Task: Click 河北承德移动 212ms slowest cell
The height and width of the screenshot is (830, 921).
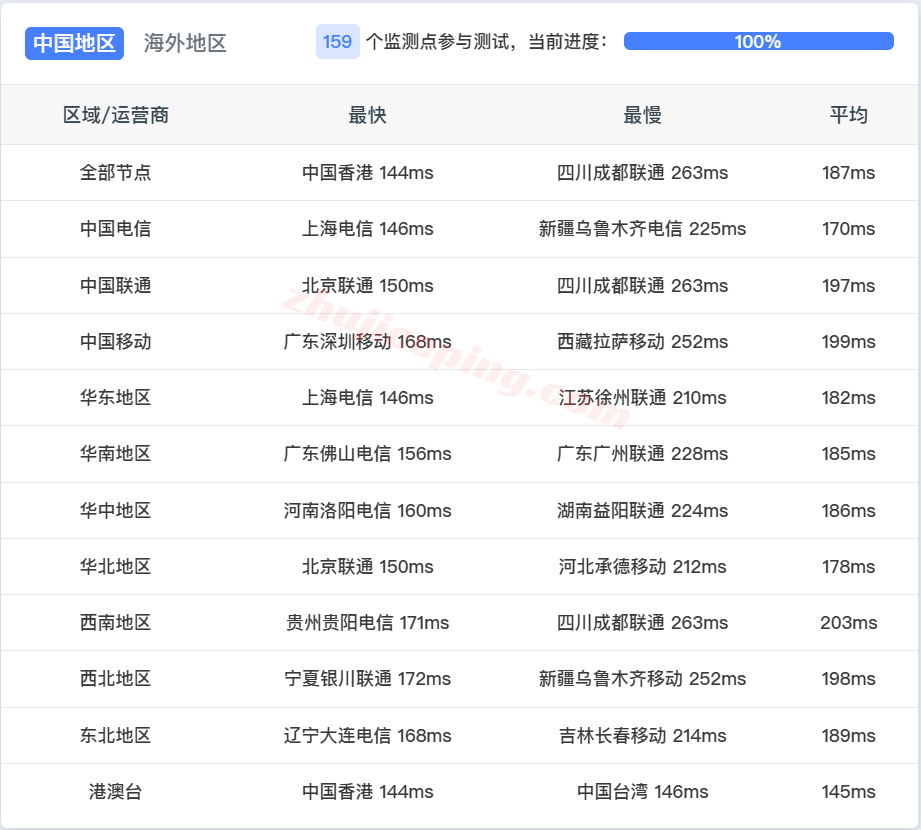Action: point(643,566)
